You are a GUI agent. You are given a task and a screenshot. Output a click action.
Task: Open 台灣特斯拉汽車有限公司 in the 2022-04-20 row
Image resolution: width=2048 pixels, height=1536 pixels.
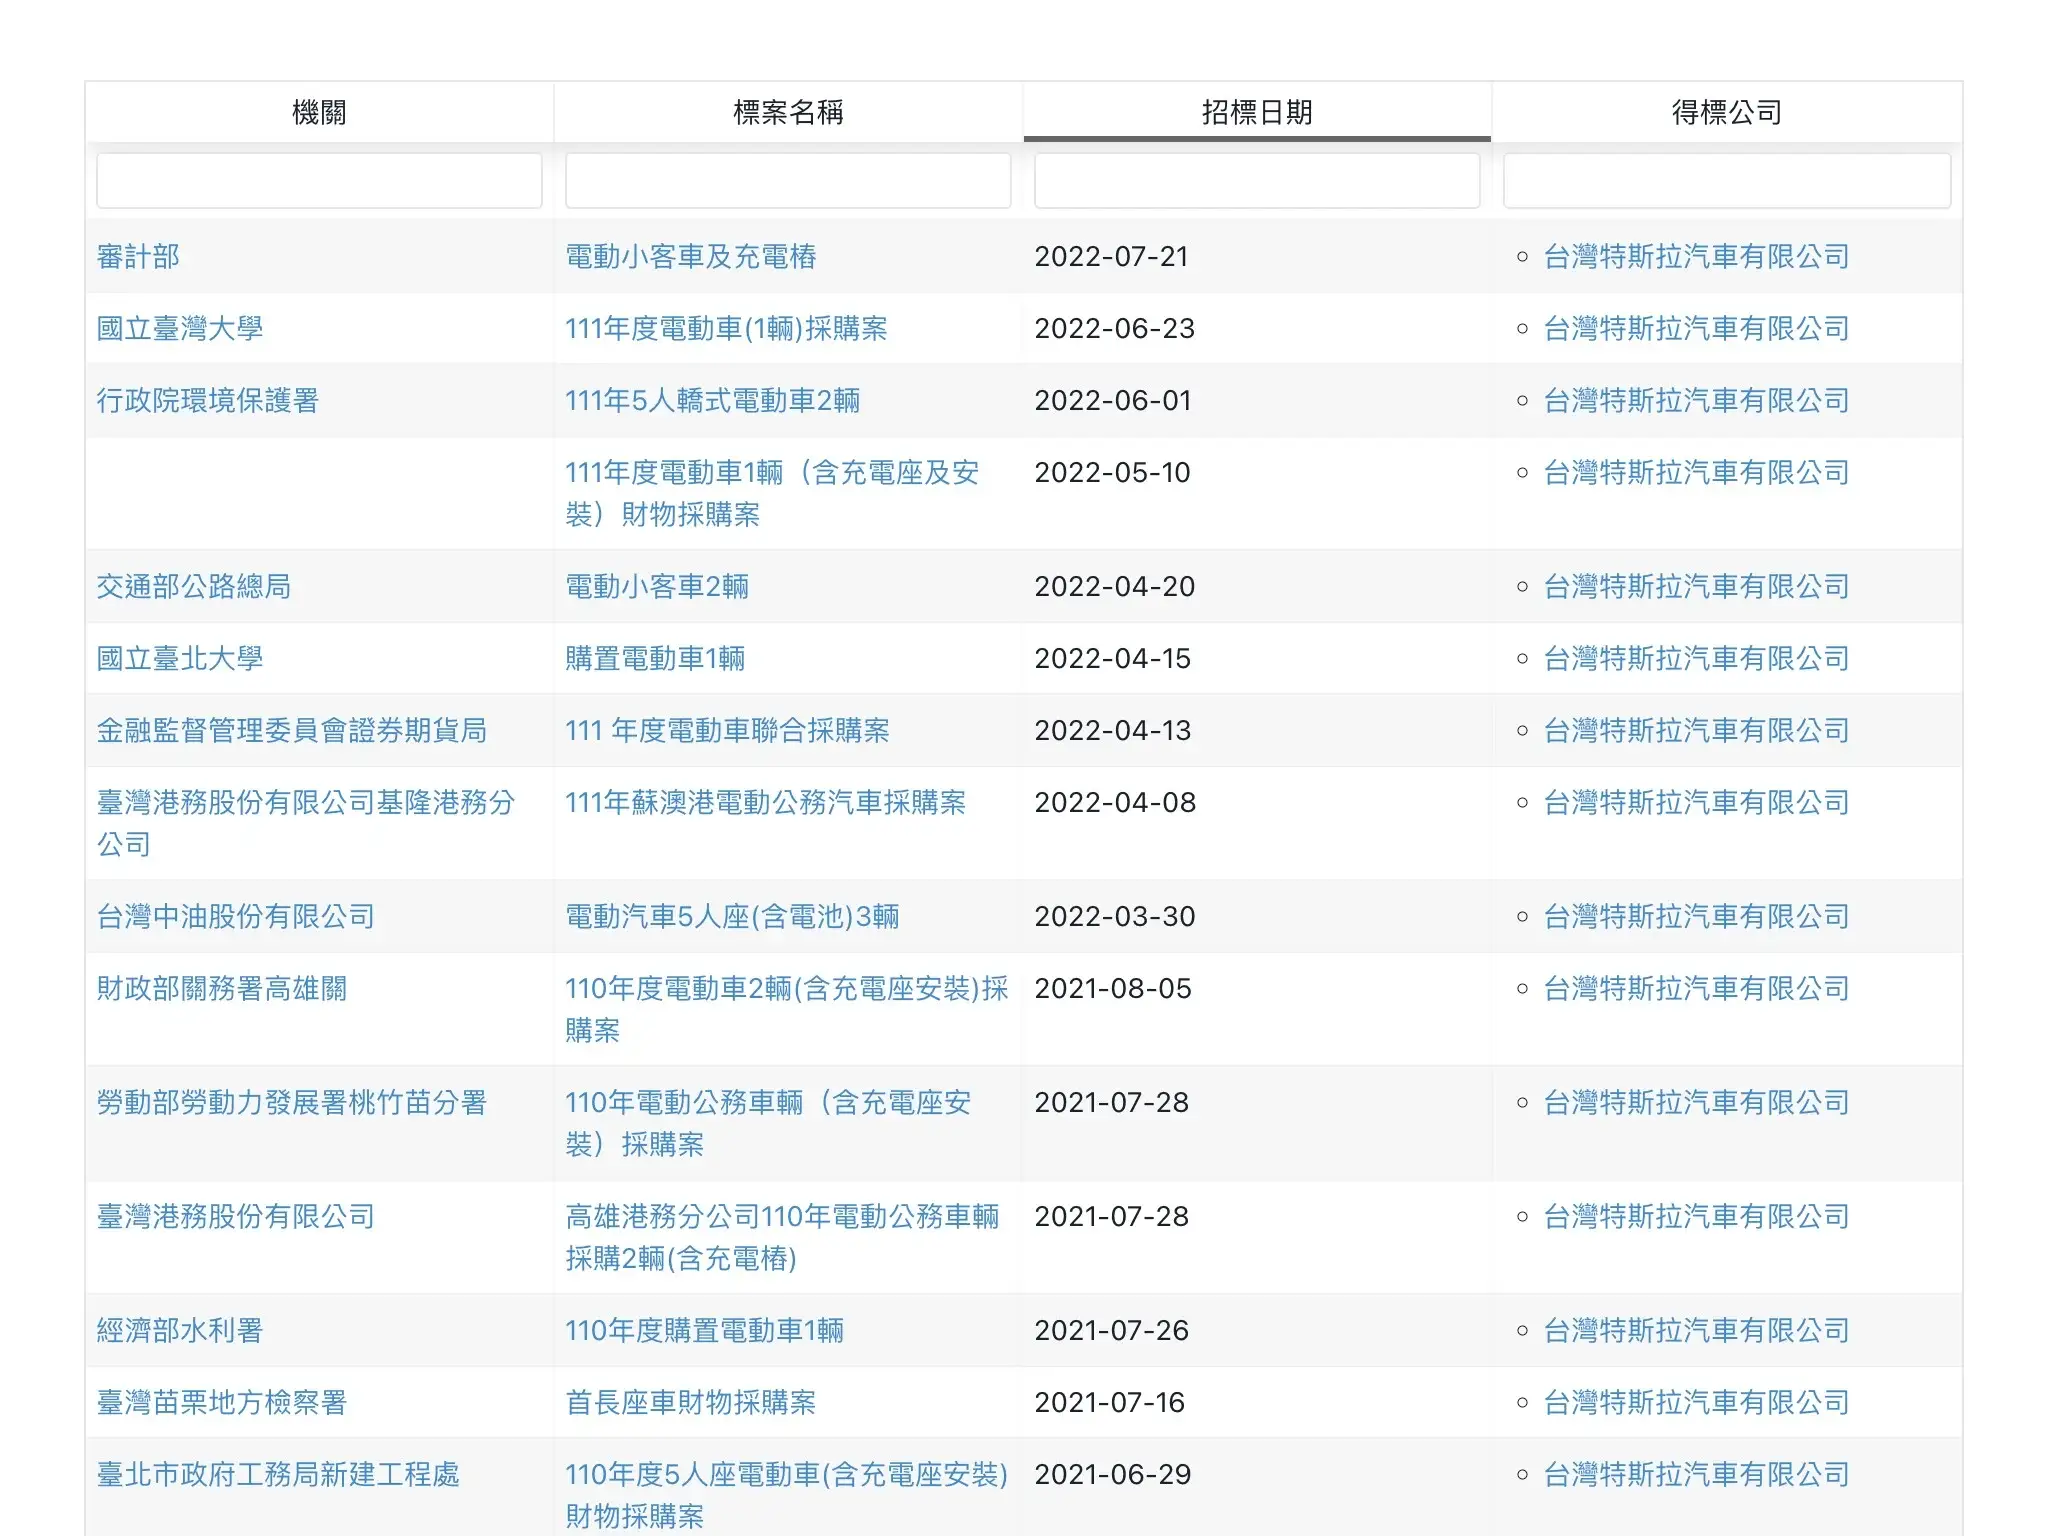(1696, 587)
